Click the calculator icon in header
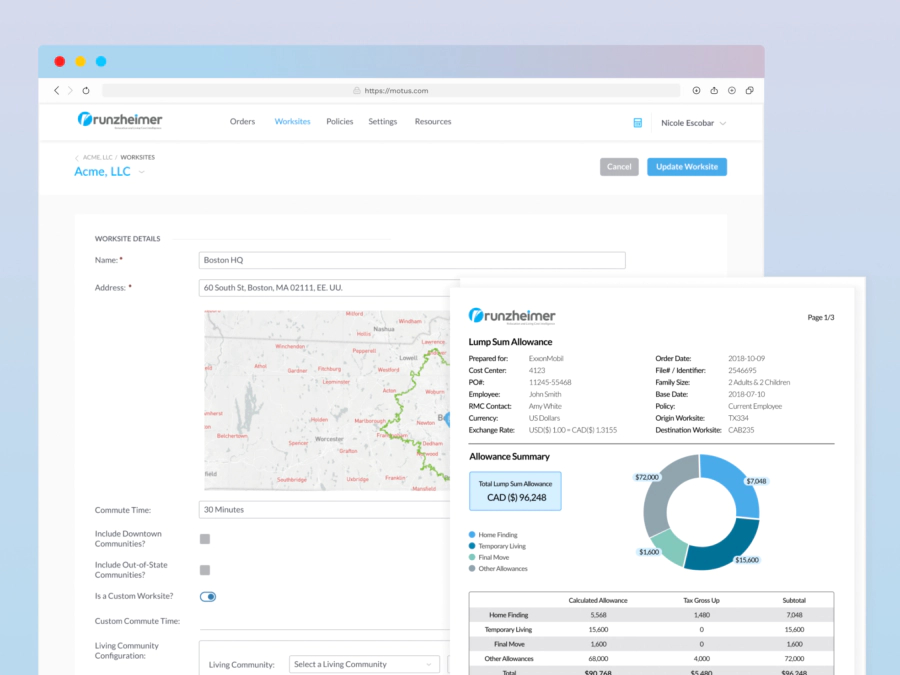Image resolution: width=900 pixels, height=675 pixels. pos(637,123)
